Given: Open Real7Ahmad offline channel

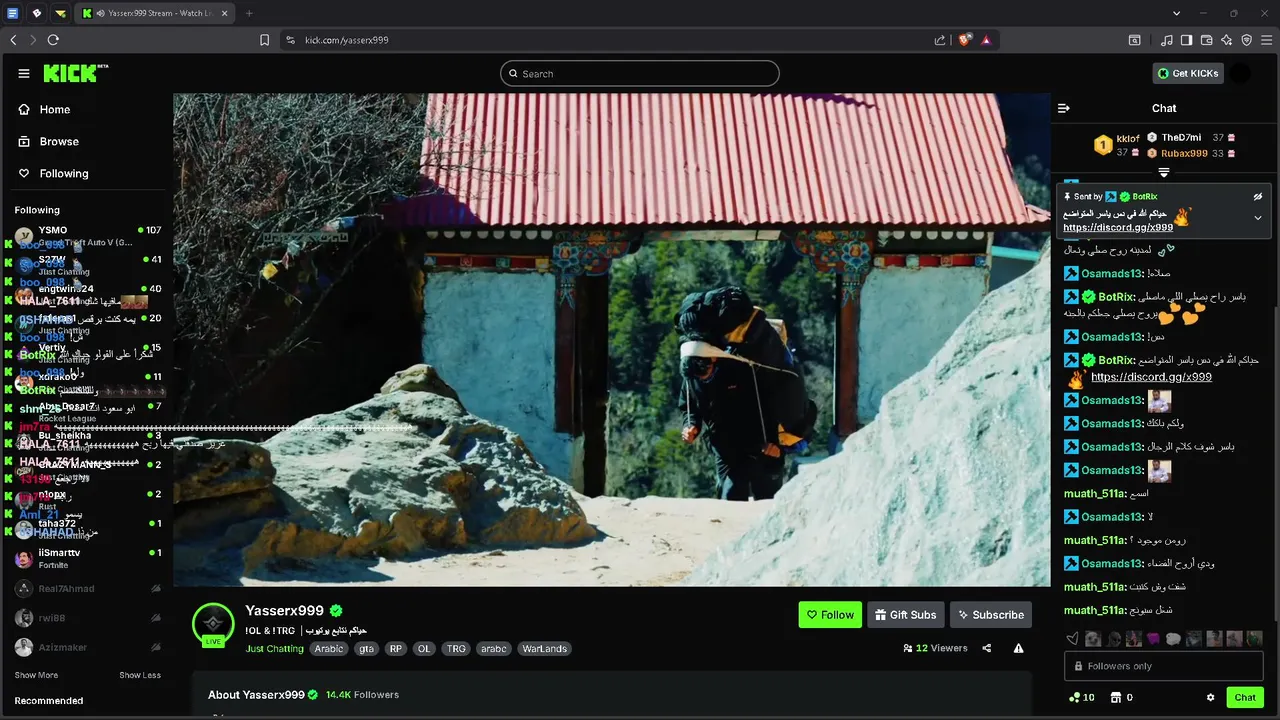Looking at the screenshot, I should [87, 589].
